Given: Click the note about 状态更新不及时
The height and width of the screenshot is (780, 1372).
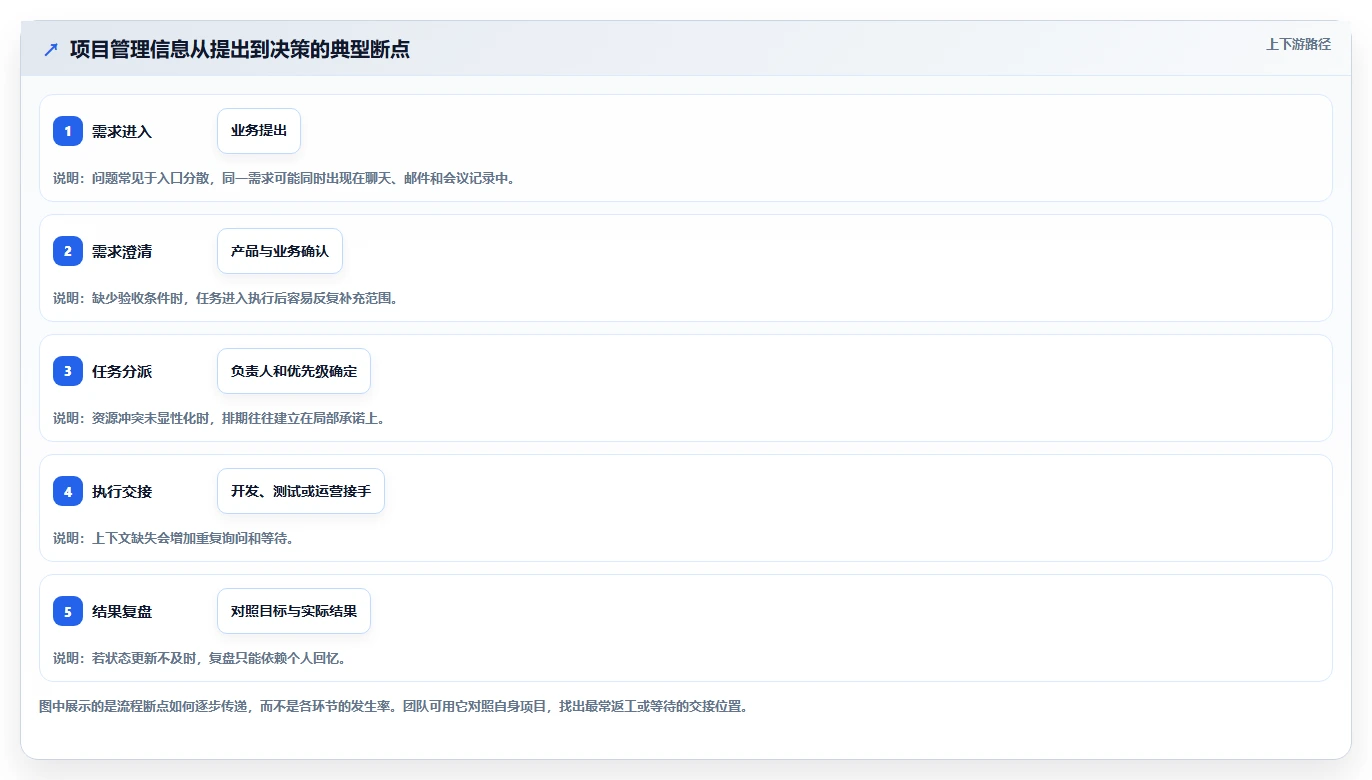Looking at the screenshot, I should point(199,658).
